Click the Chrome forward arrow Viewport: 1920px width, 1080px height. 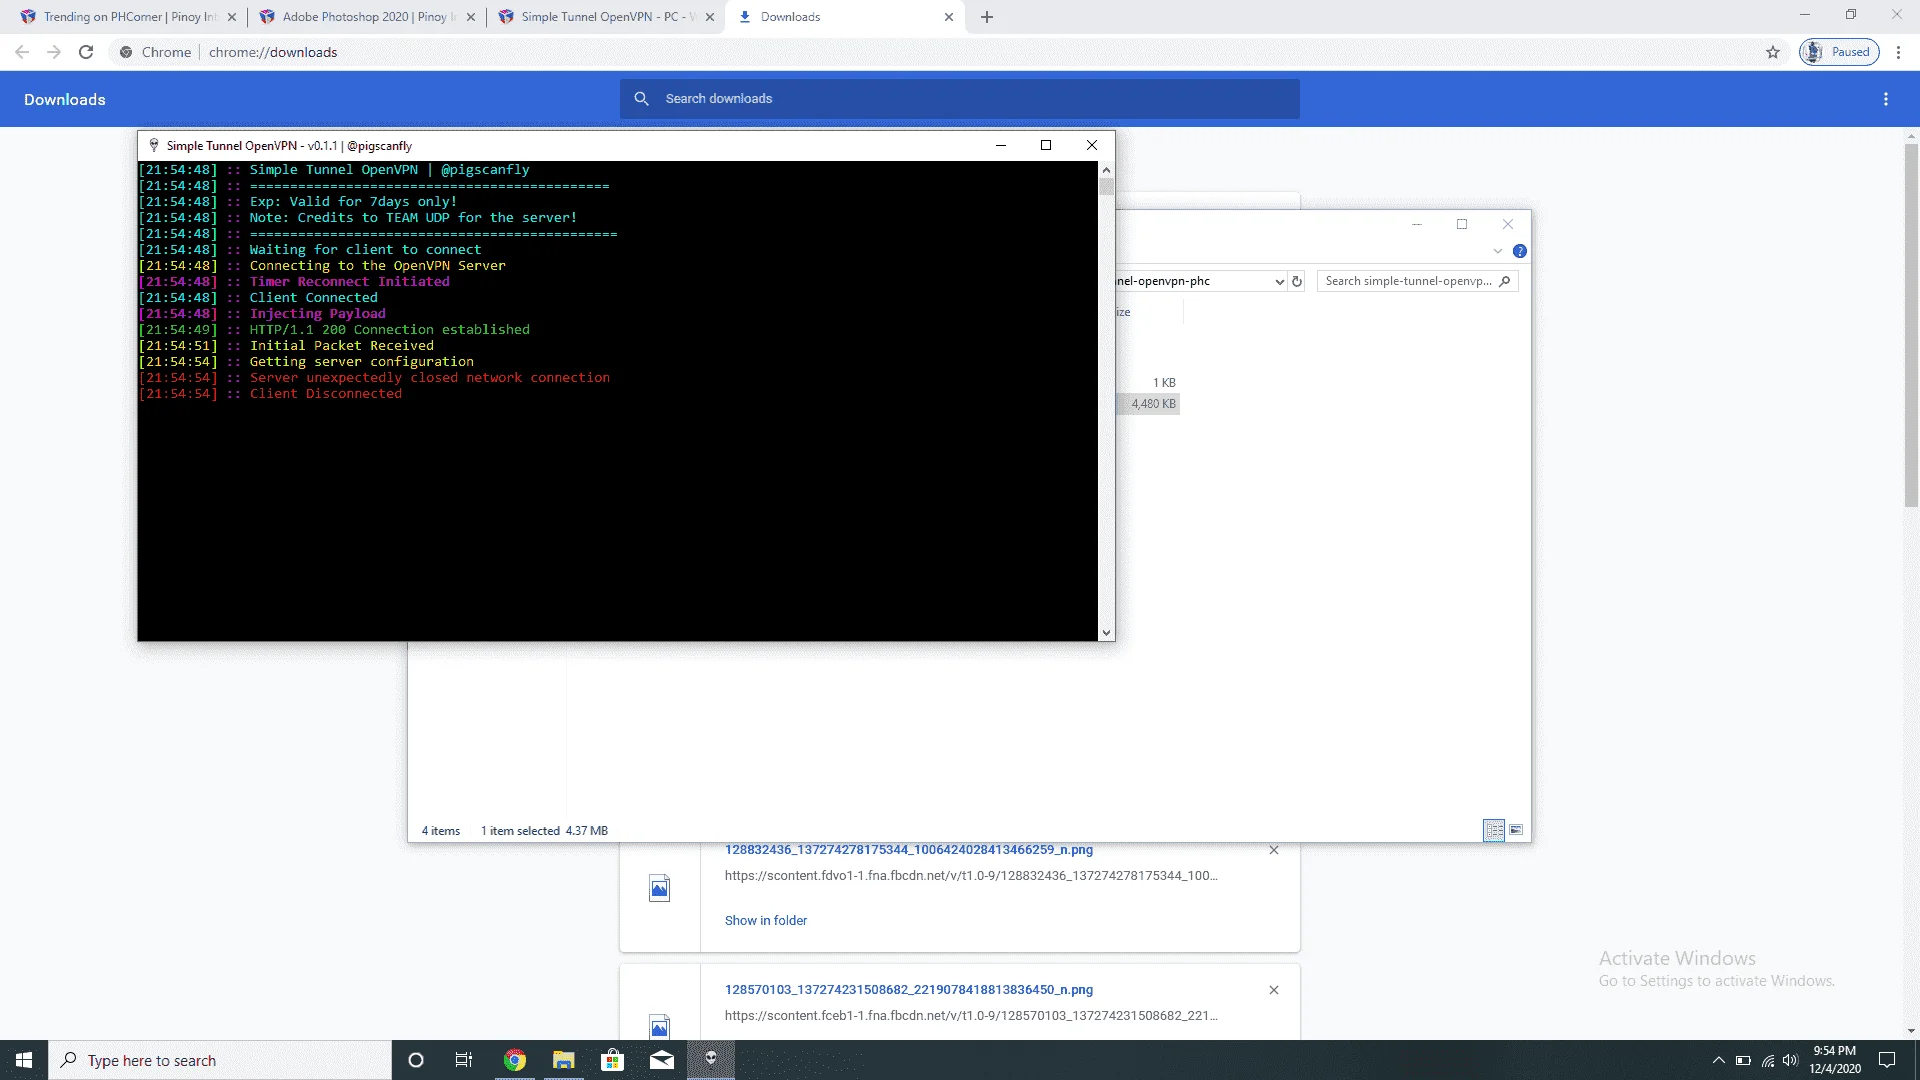coord(54,52)
